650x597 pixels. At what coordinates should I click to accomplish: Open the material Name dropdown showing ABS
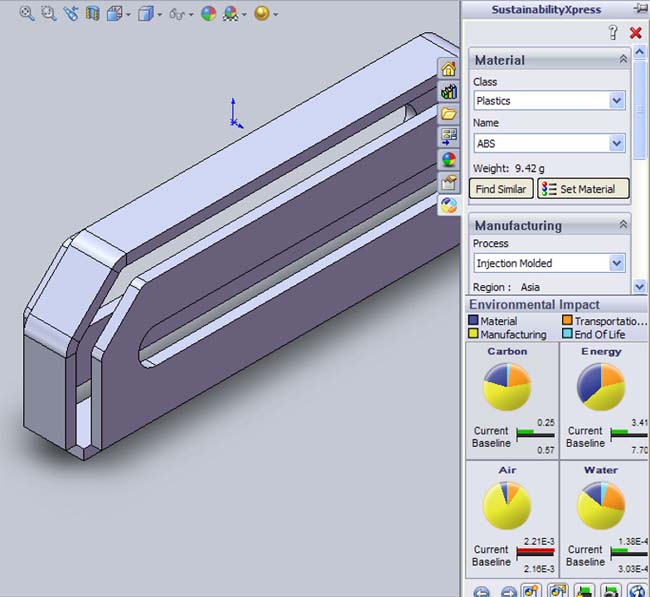617,143
